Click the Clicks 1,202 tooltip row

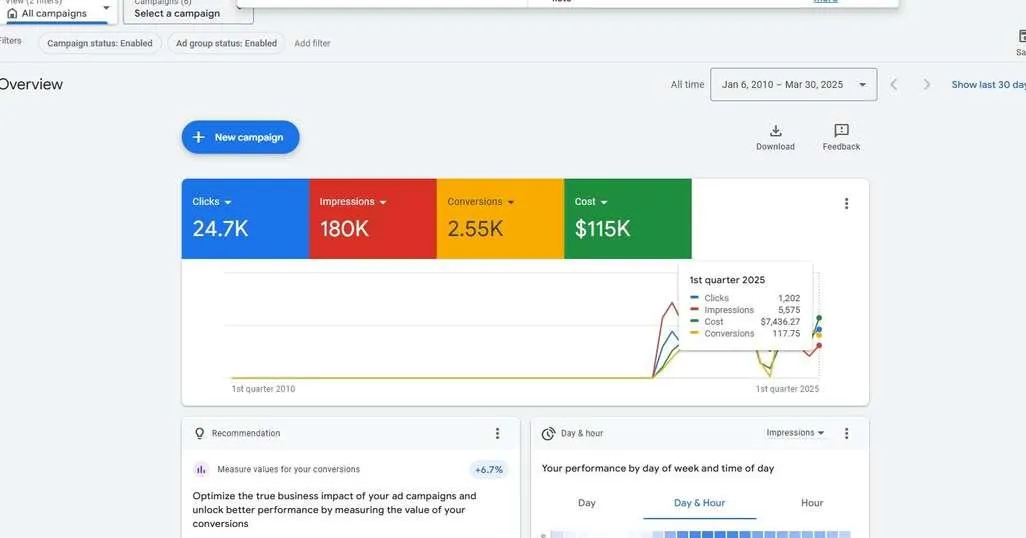pyautogui.click(x=745, y=298)
